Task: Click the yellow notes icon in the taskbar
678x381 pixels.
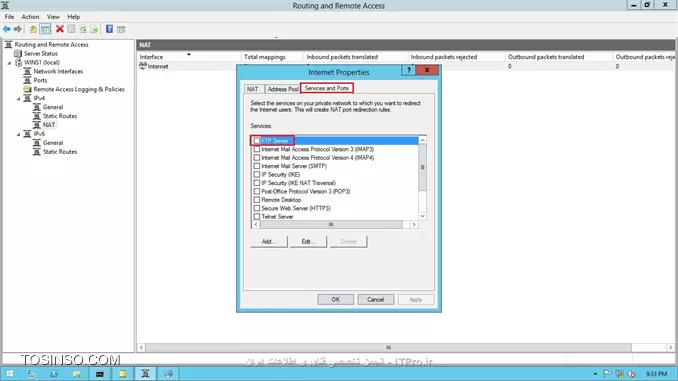Action: (122, 374)
